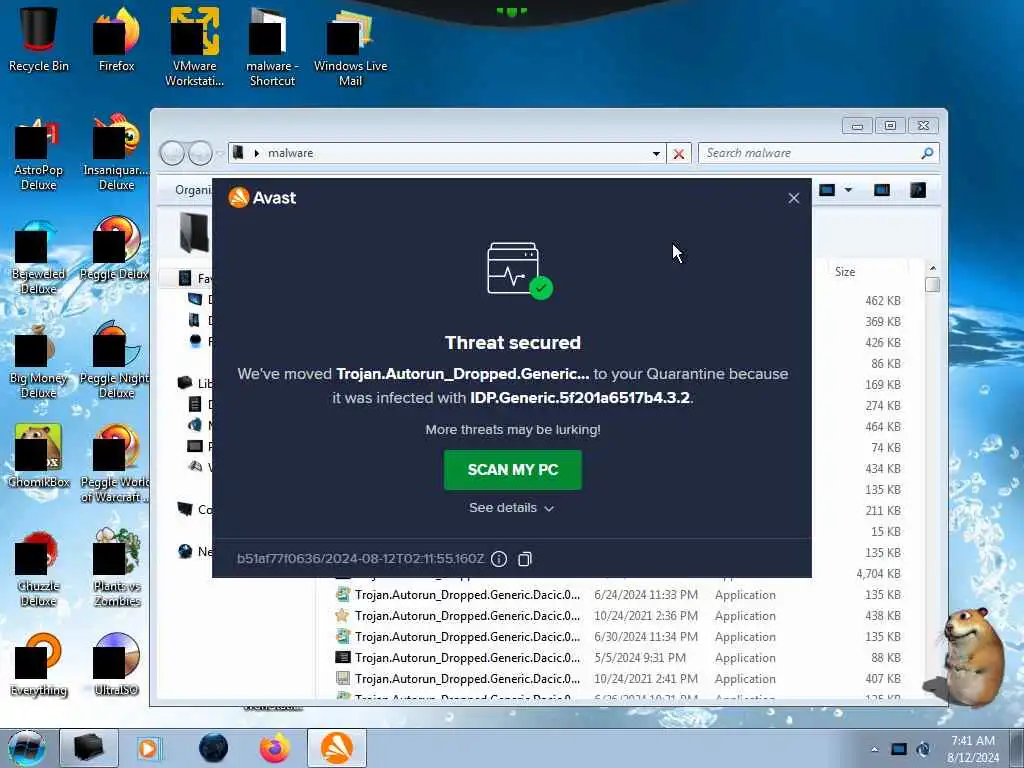Select Insaniquarium Deluxe desktop icon
The width and height of the screenshot is (1024, 768).
[x=116, y=154]
